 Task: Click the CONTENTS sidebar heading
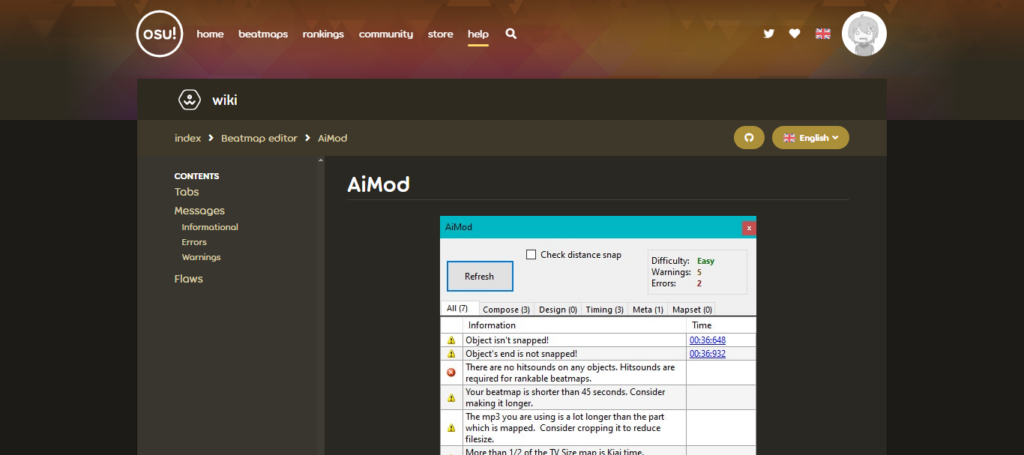[x=197, y=176]
